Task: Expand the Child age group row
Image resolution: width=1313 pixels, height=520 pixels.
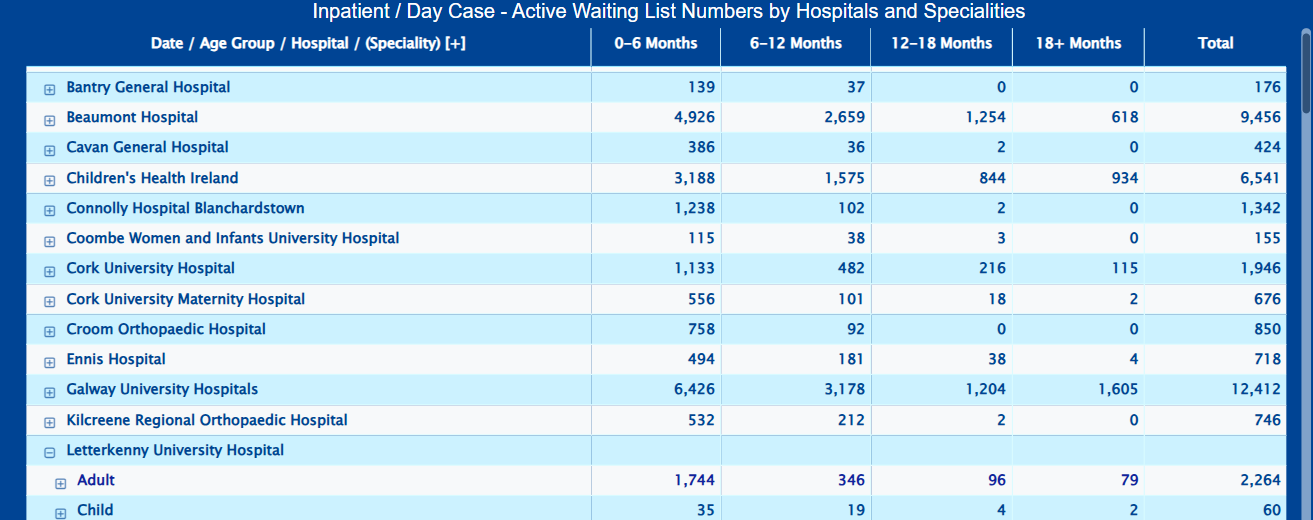Action: tap(60, 513)
